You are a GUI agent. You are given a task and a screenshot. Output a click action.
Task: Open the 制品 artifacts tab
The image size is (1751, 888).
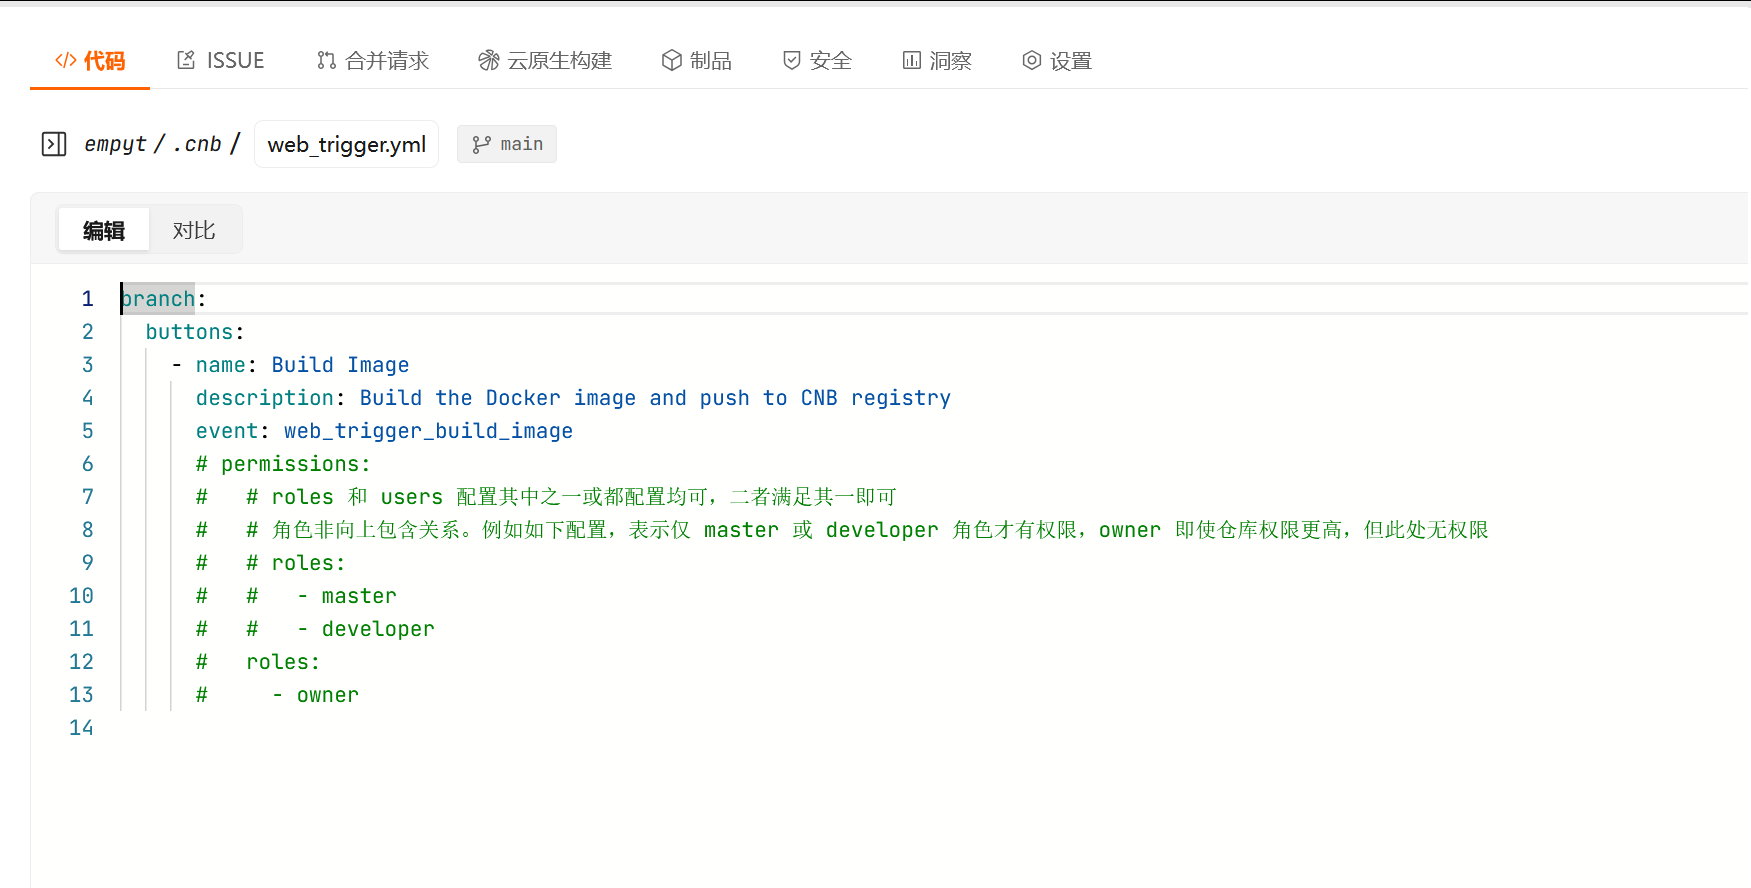697,61
